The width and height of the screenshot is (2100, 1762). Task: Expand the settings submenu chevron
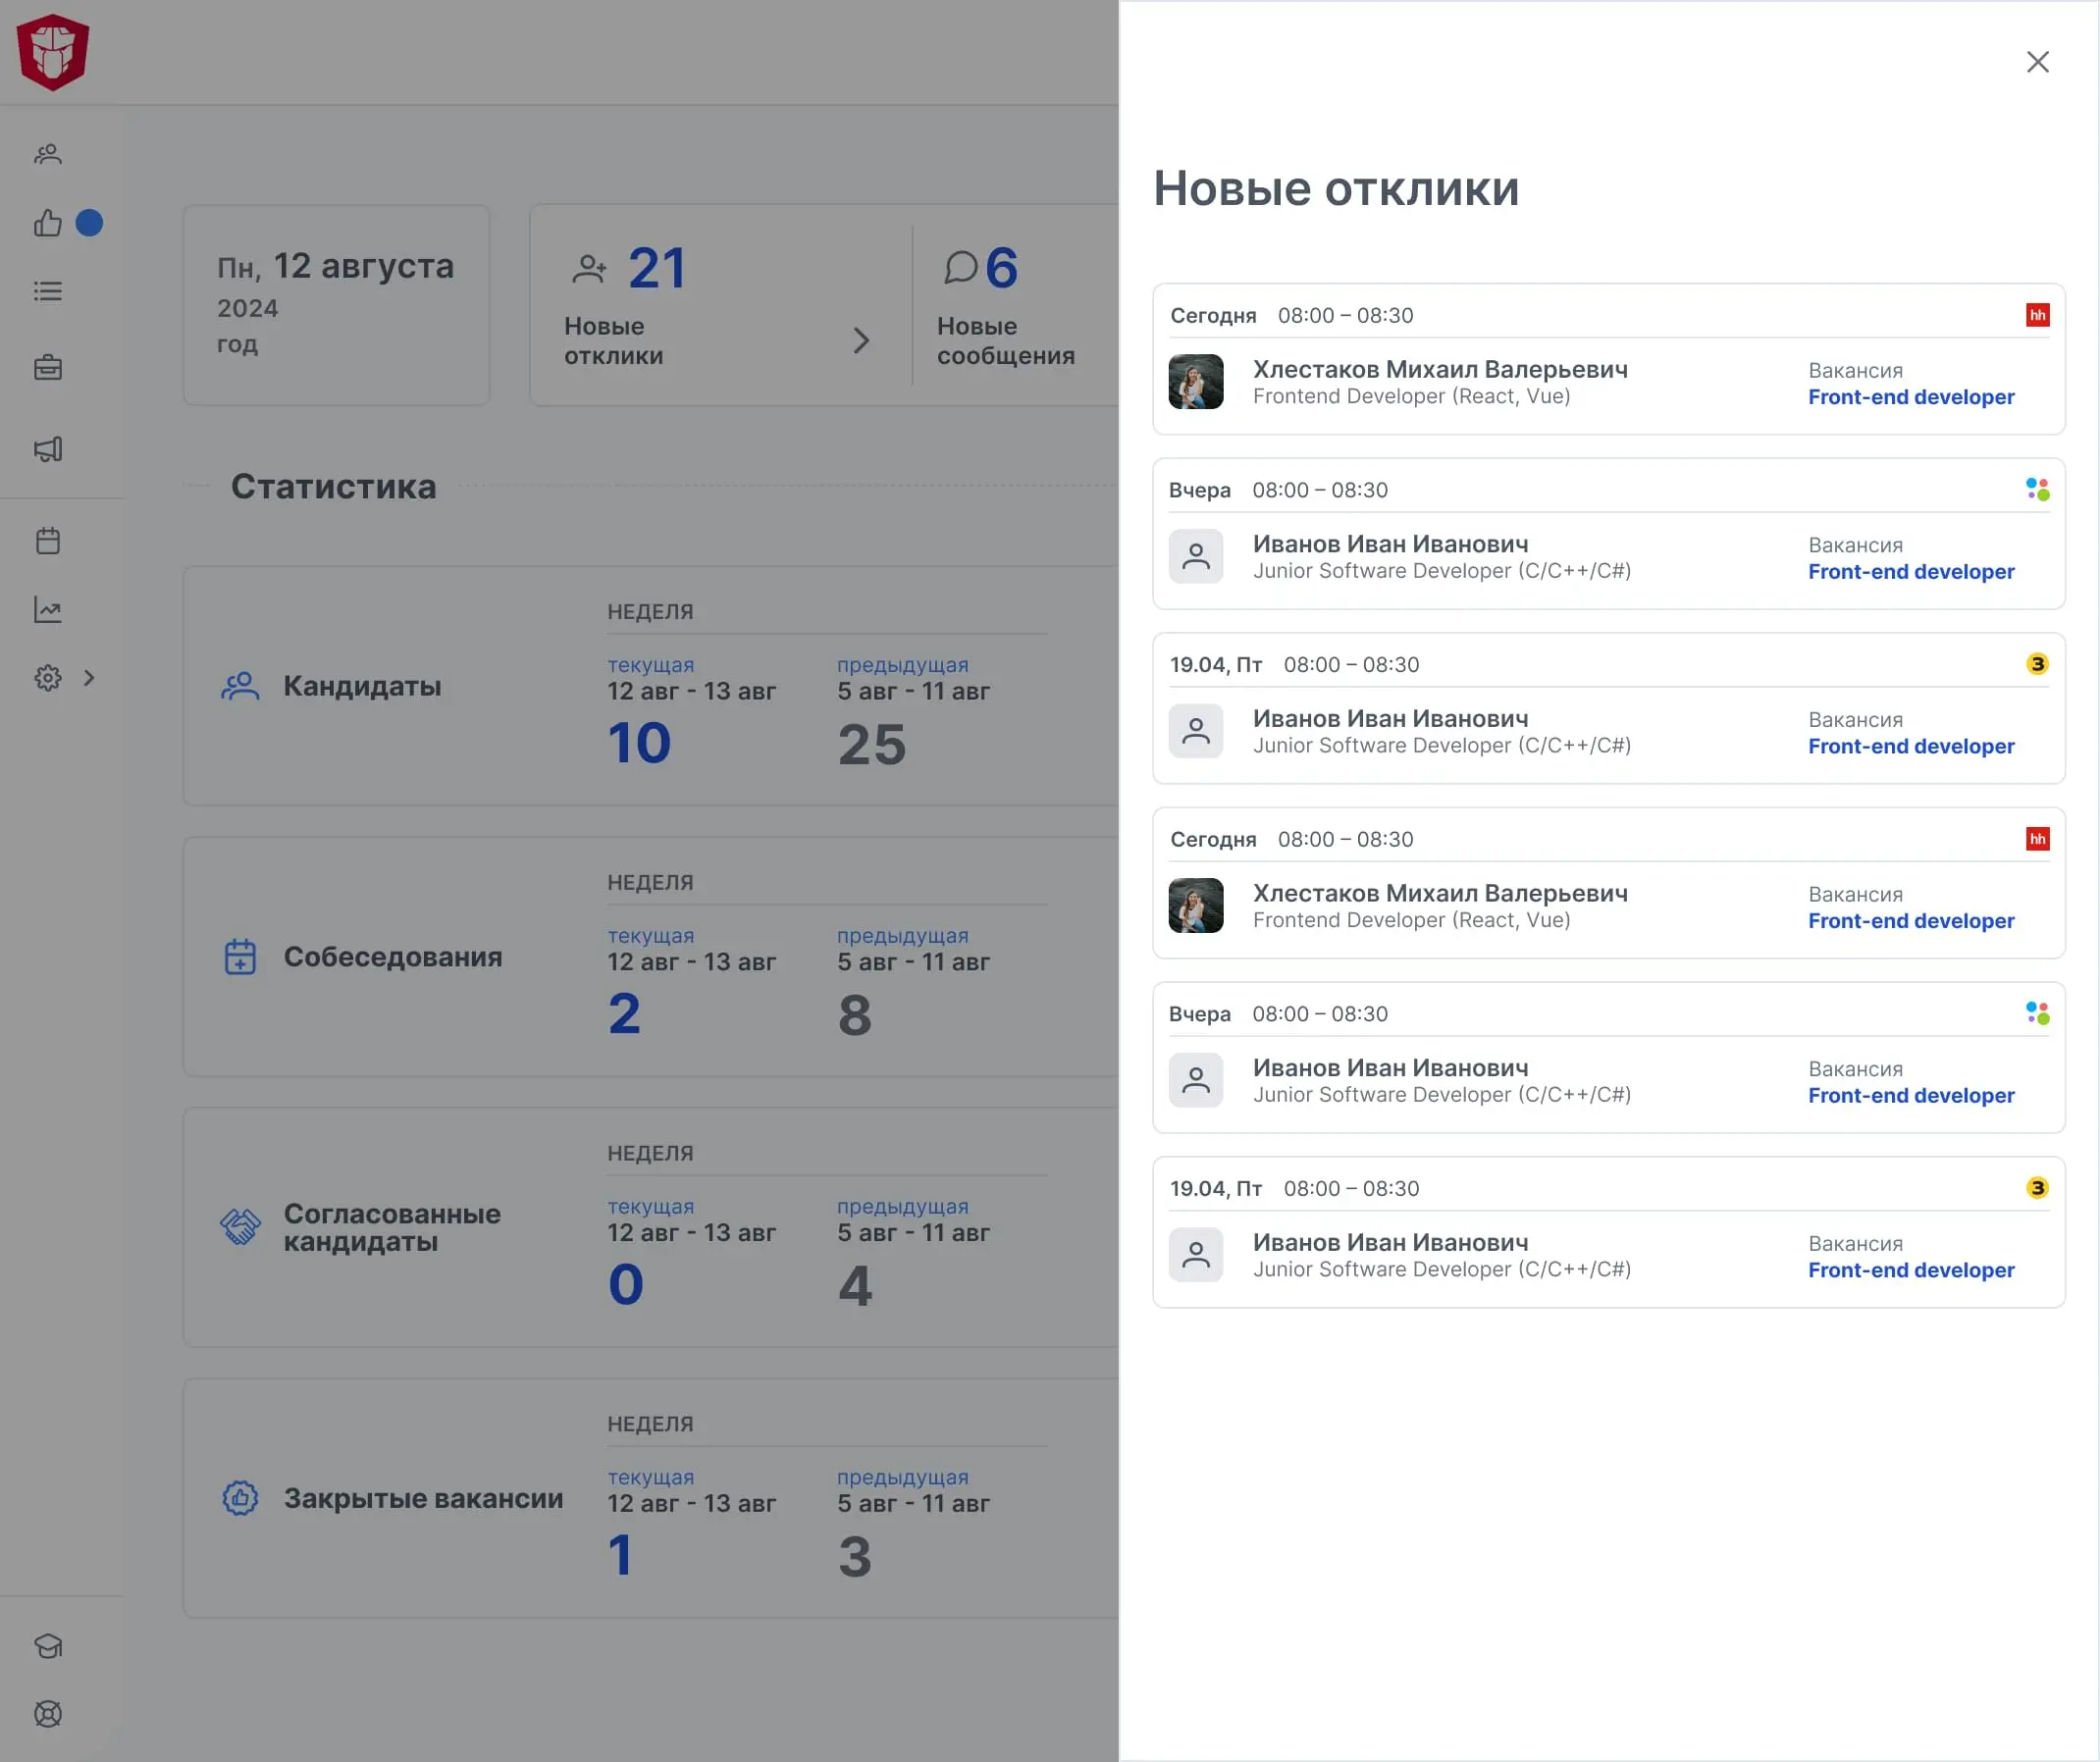point(90,678)
